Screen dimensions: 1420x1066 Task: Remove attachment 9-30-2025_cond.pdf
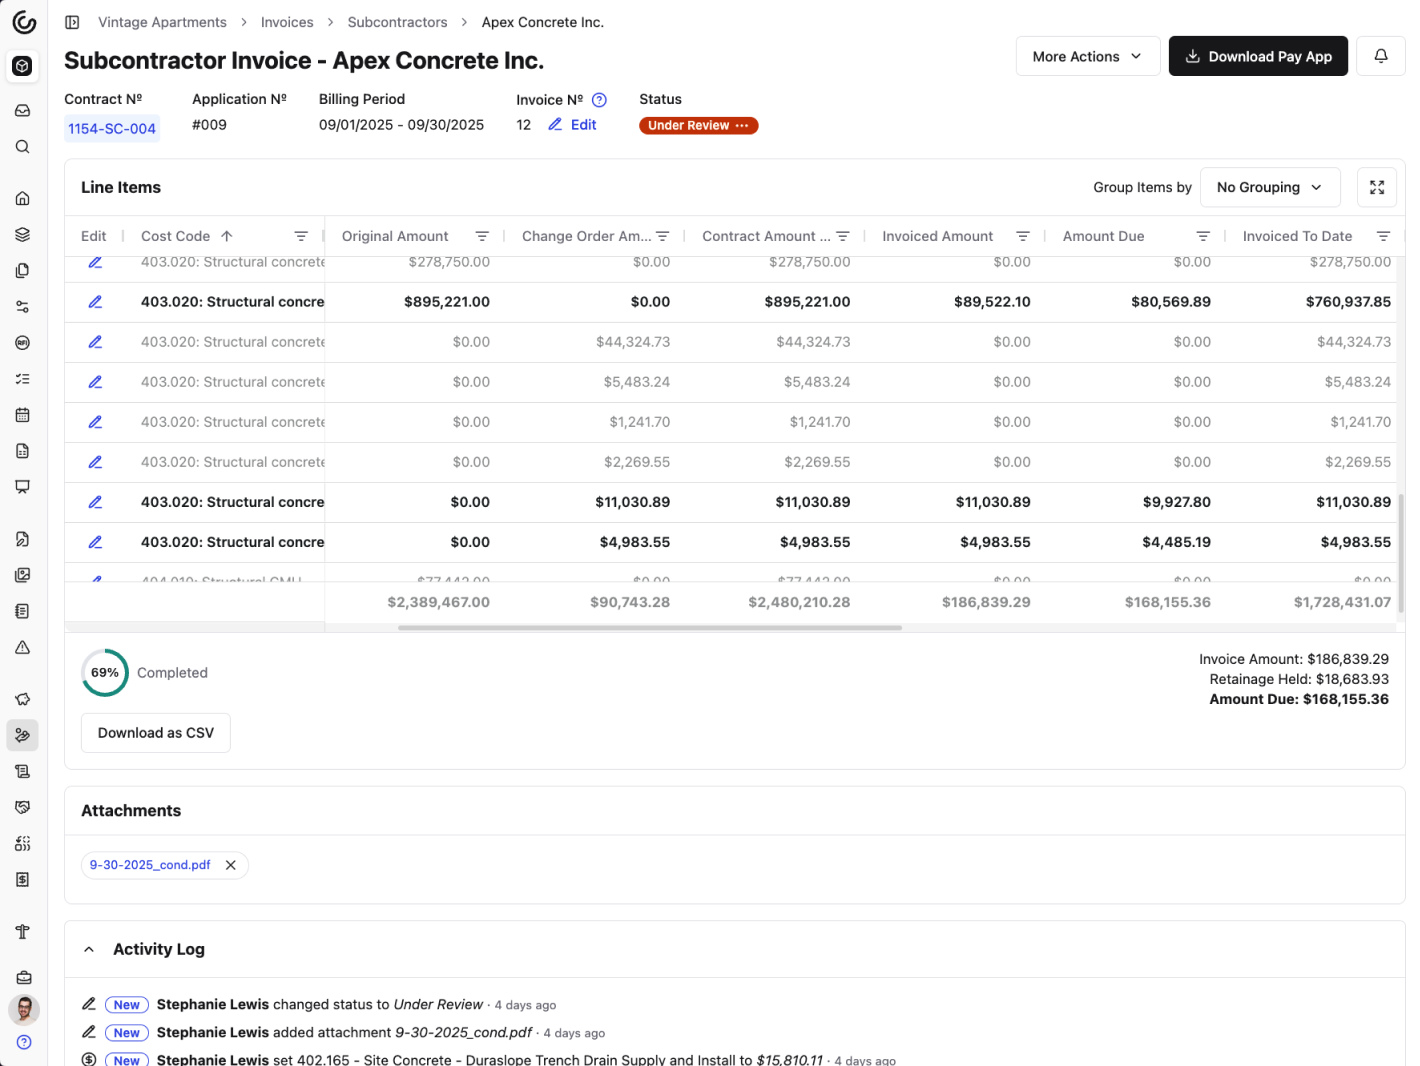231,865
